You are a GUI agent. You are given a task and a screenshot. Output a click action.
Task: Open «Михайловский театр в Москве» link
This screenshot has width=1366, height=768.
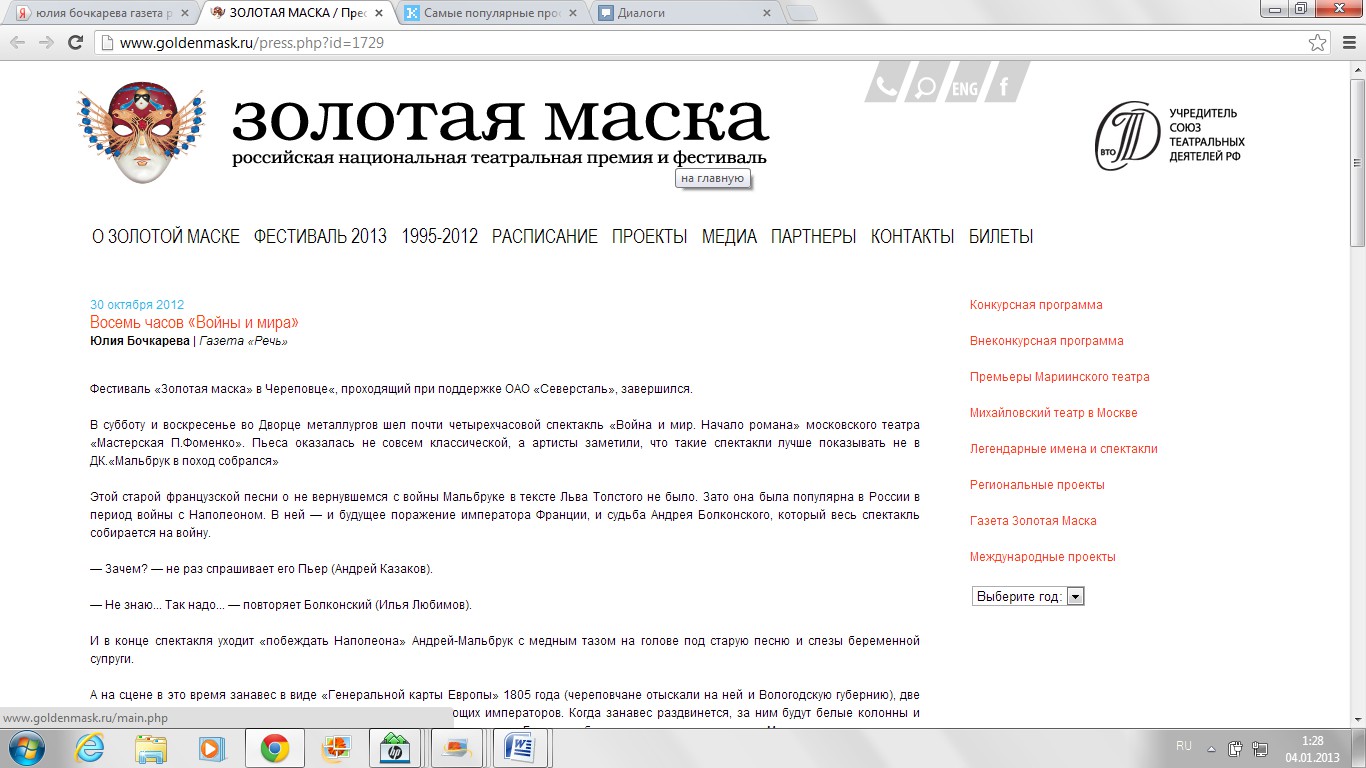click(1054, 413)
